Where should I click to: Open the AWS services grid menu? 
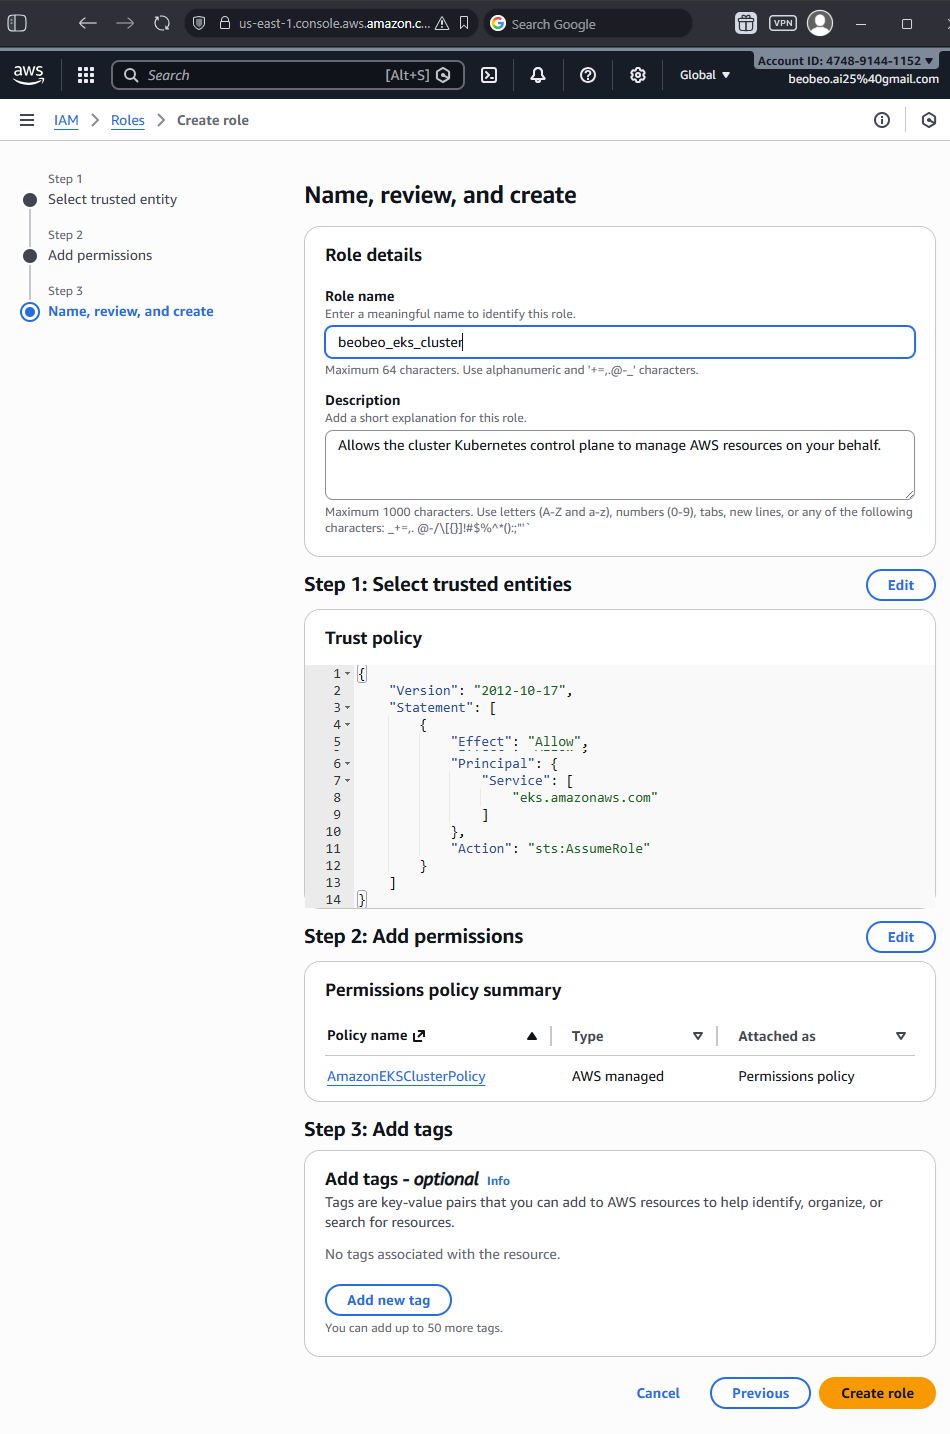(x=86, y=75)
